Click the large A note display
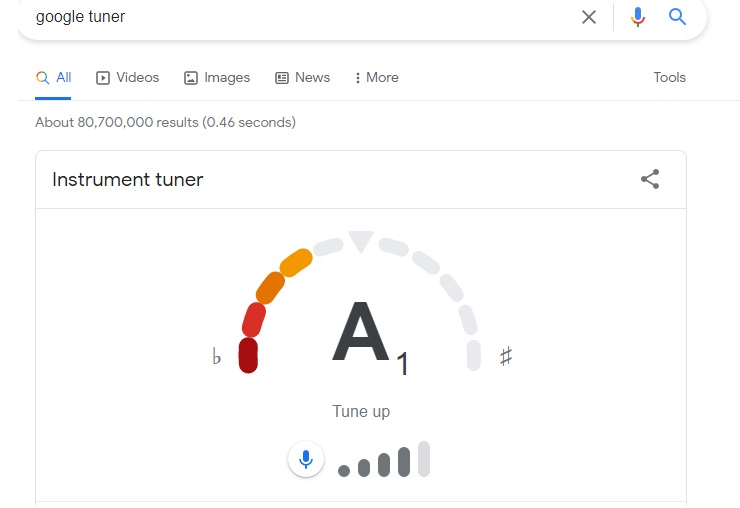Screen dimensions: 740x508 [x=360, y=333]
